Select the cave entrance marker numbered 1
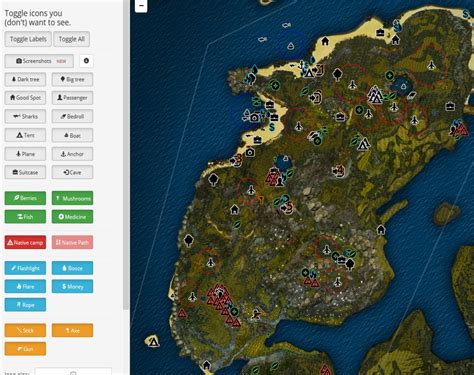The height and width of the screenshot is (375, 474). pyautogui.click(x=318, y=70)
